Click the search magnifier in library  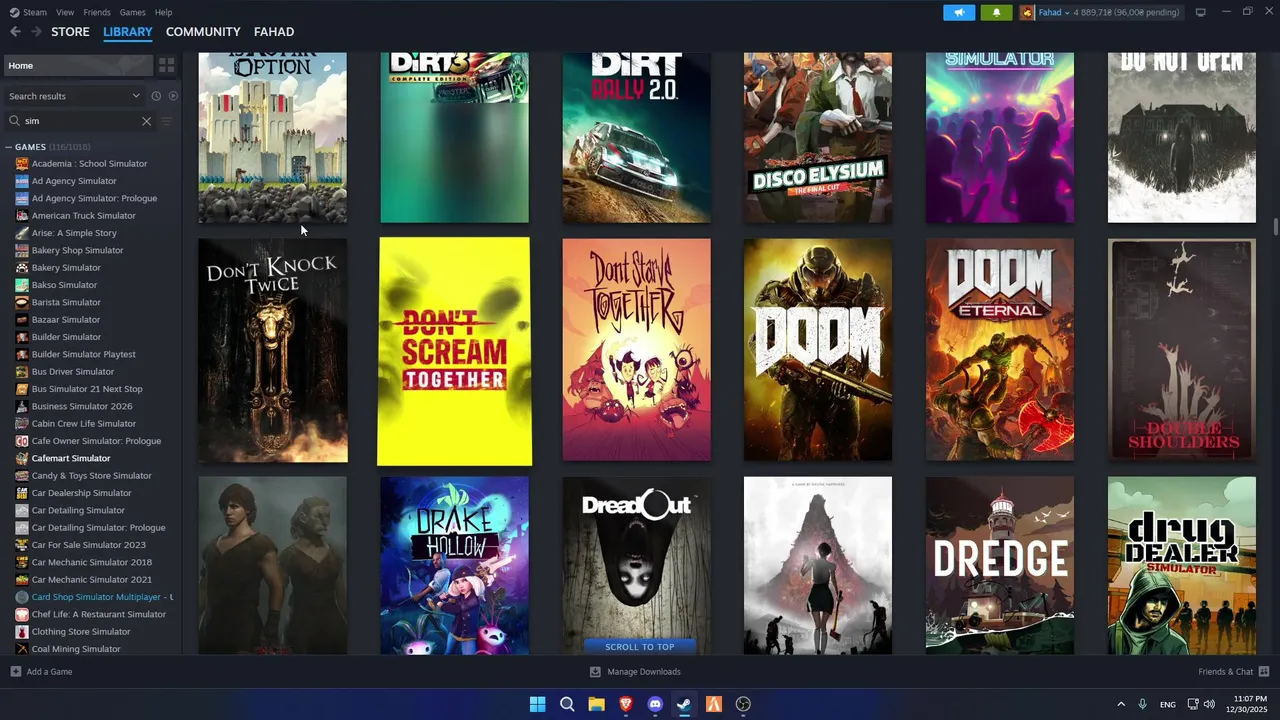[x=14, y=121]
